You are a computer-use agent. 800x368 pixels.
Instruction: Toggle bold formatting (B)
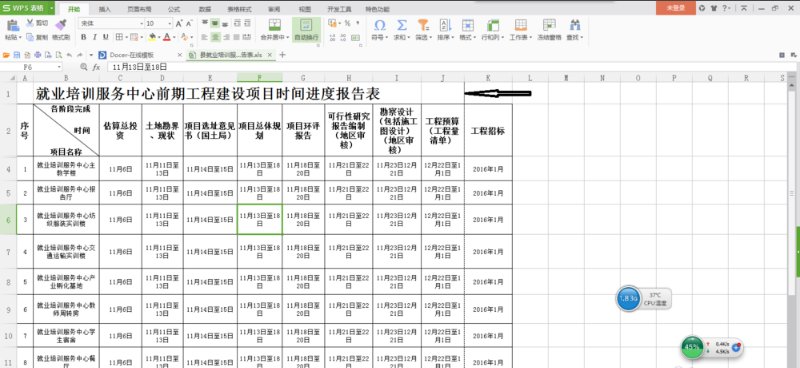[84, 37]
